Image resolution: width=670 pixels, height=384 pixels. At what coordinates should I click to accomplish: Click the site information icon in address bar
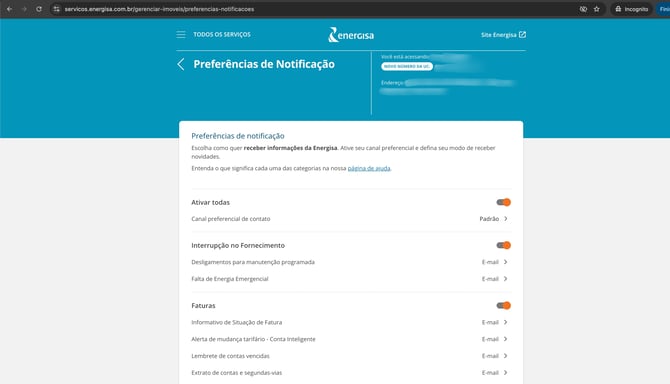point(56,9)
